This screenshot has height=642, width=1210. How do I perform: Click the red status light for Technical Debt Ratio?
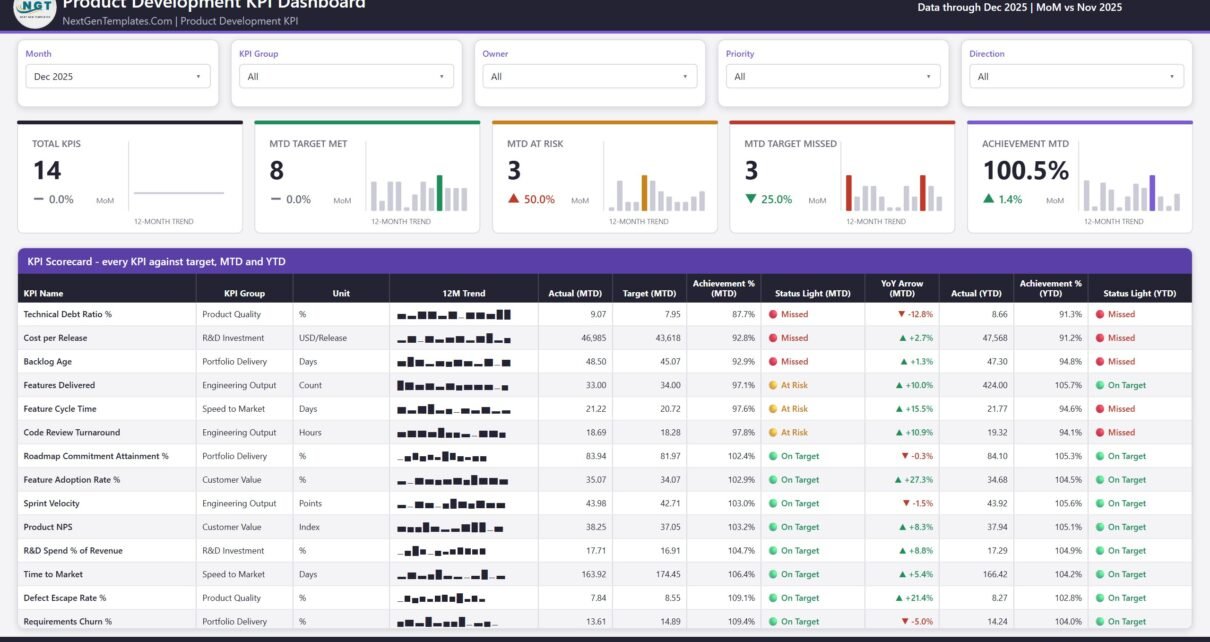773,314
